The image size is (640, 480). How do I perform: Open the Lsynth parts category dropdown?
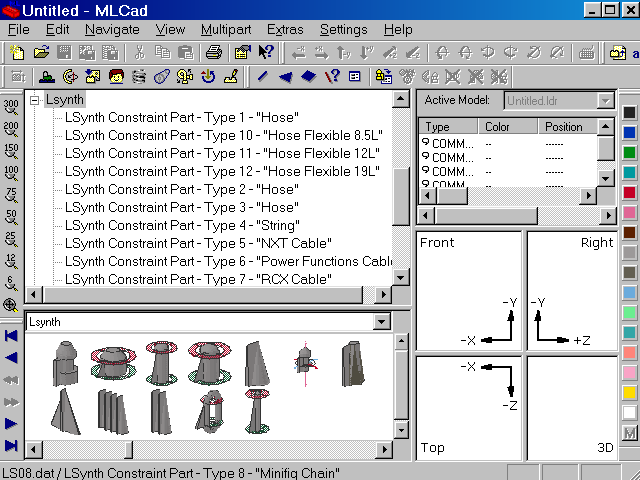click(381, 322)
